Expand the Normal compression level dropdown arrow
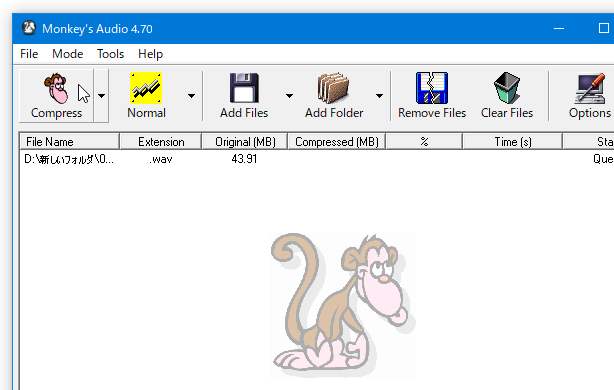Screen dimensions: 614x390 [x=191, y=96]
